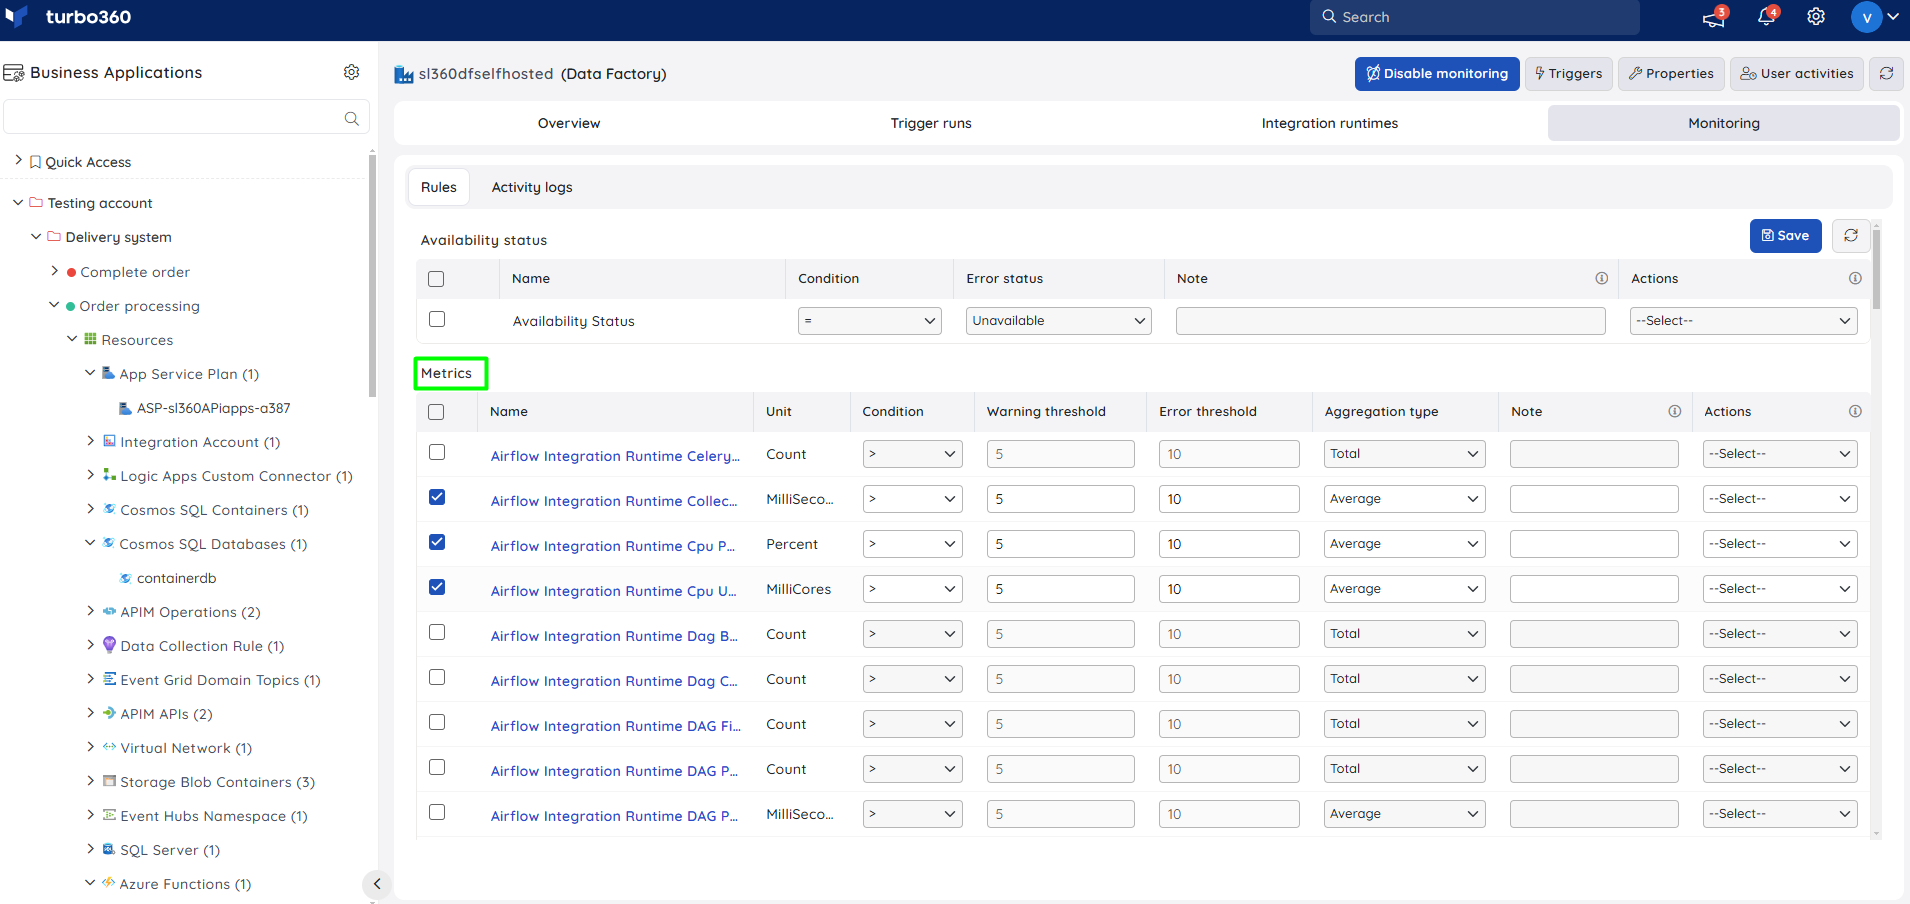Click the Data Collection Rule icon
The width and height of the screenshot is (1910, 904).
point(109,645)
